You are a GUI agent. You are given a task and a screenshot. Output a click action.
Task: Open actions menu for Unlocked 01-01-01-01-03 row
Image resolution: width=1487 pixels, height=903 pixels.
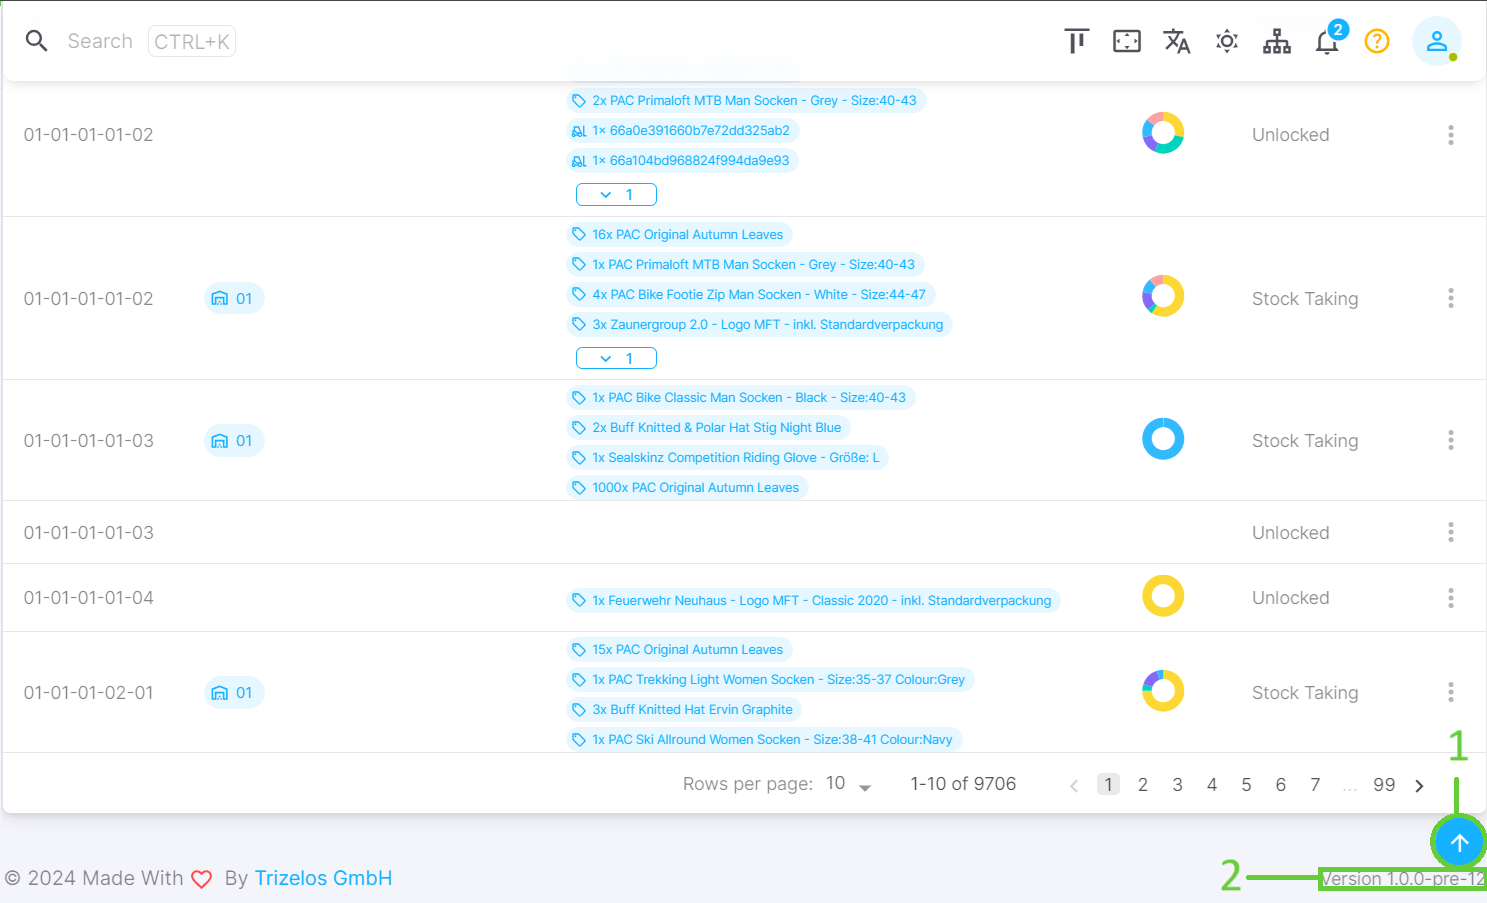1451,532
